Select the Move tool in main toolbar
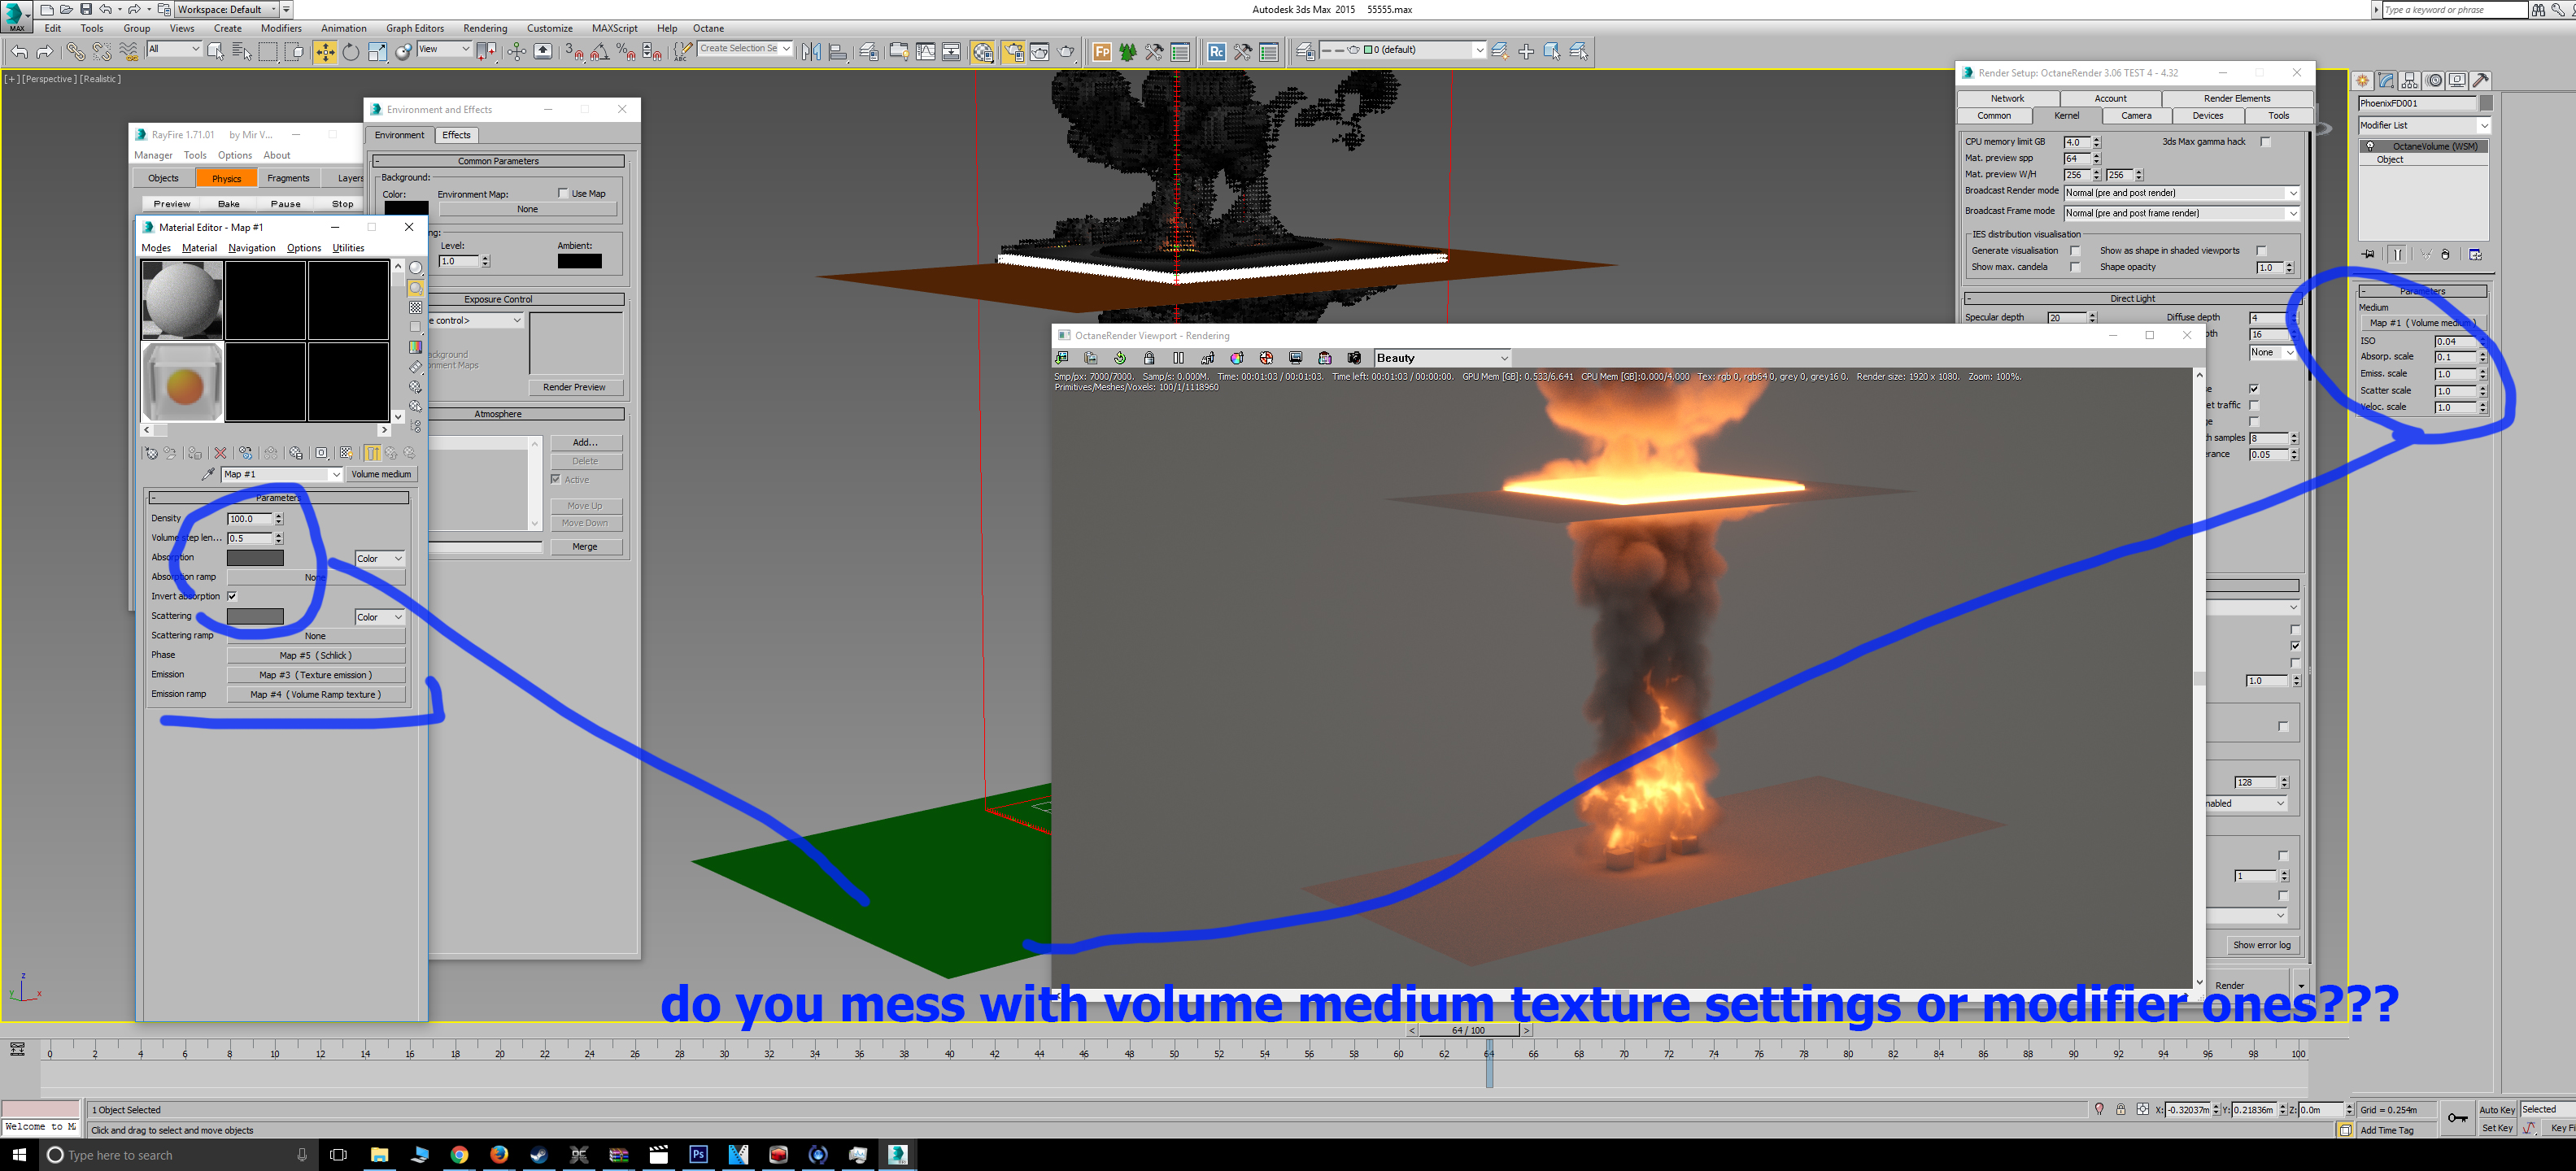 click(325, 51)
